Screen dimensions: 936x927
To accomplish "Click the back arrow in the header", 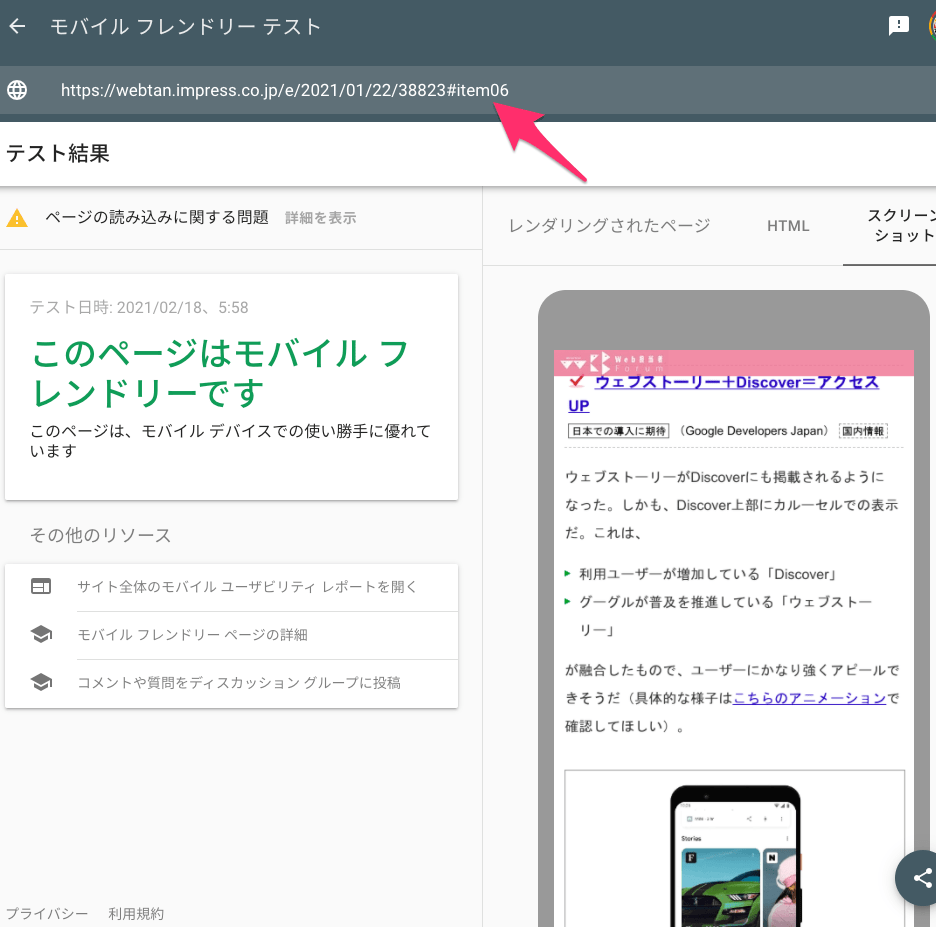I will pyautogui.click(x=17, y=26).
